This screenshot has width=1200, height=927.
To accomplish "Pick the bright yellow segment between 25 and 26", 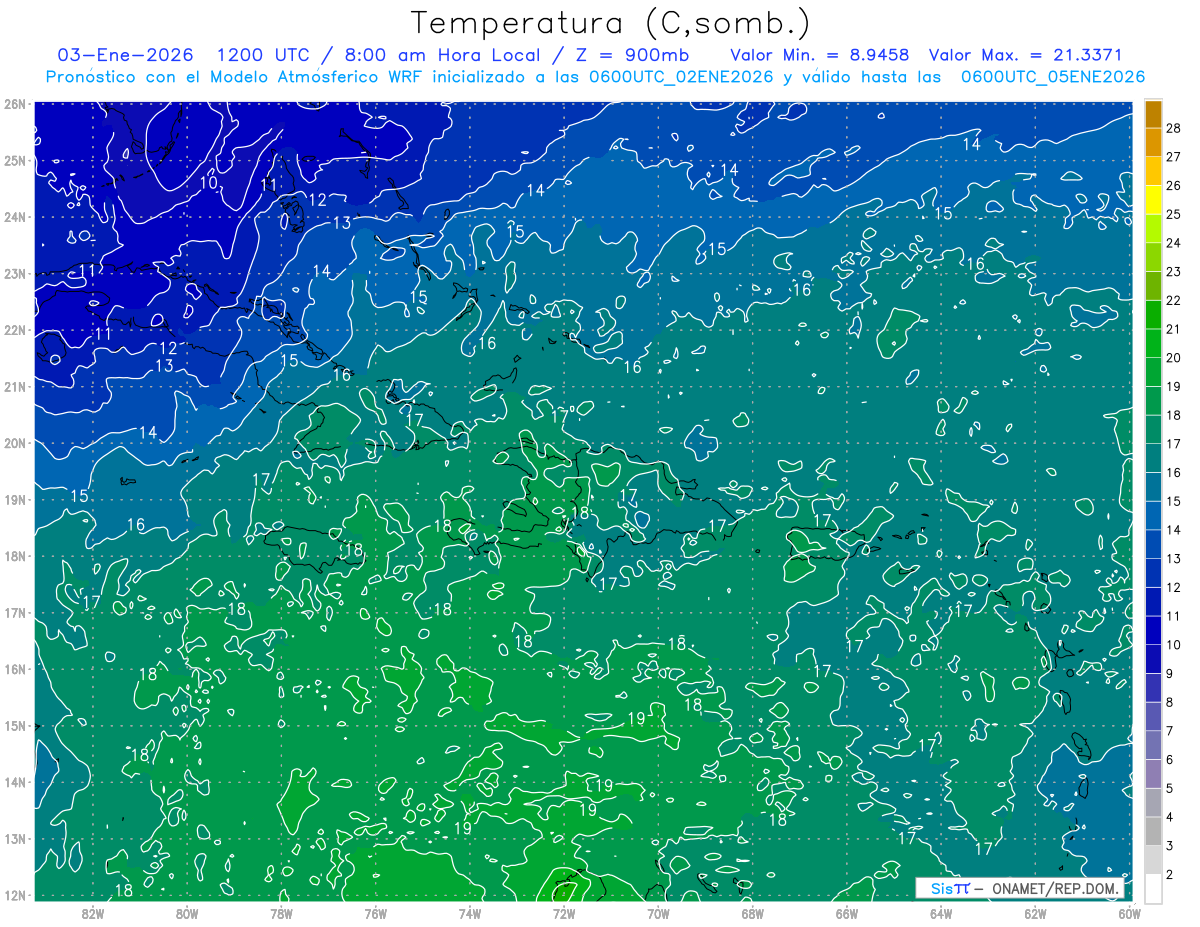I will click(x=1153, y=199).
